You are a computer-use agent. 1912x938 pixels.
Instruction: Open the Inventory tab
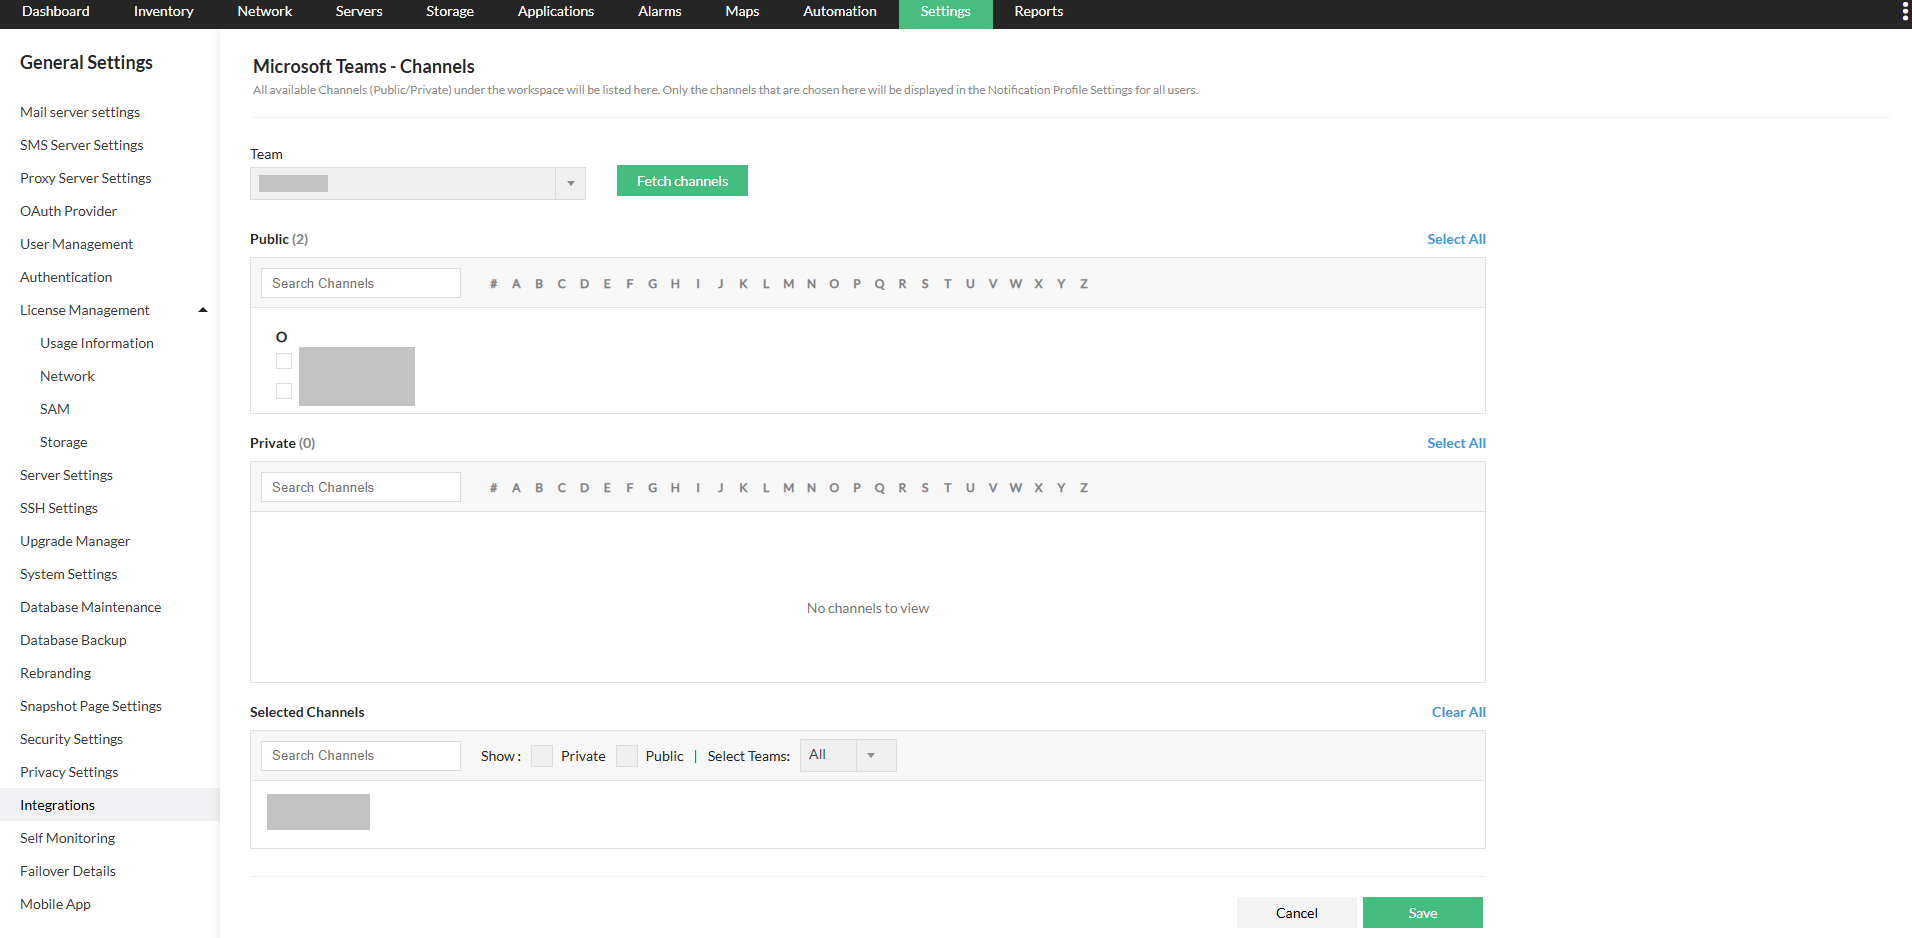coord(163,12)
